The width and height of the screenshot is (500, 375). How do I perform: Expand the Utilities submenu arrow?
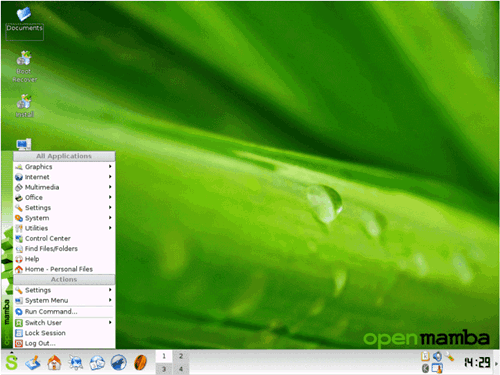click(x=110, y=228)
